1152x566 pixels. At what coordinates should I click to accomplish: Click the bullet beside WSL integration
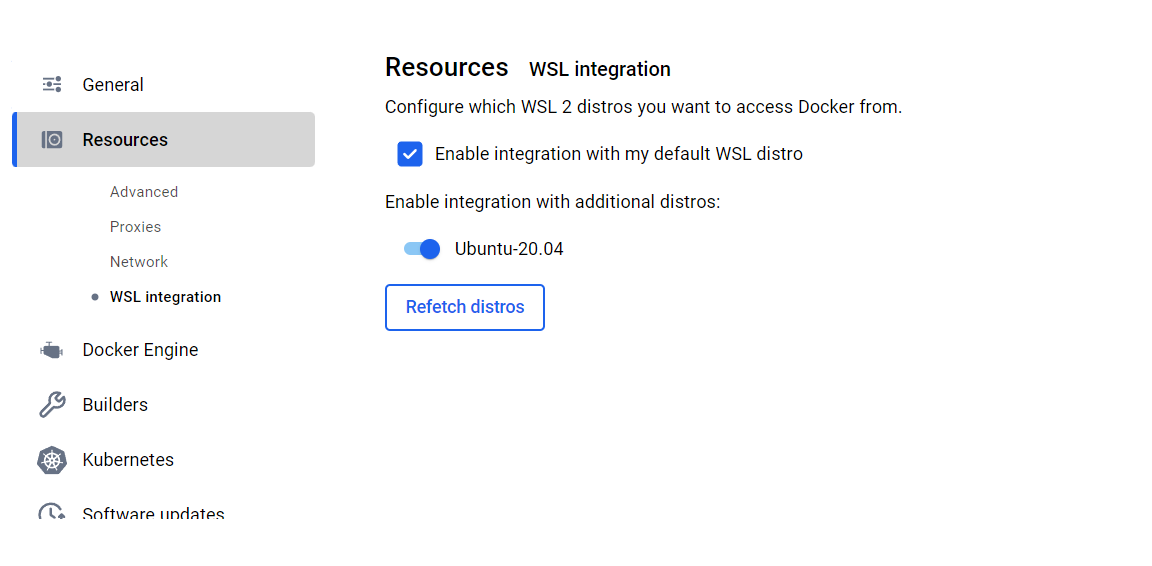95,297
